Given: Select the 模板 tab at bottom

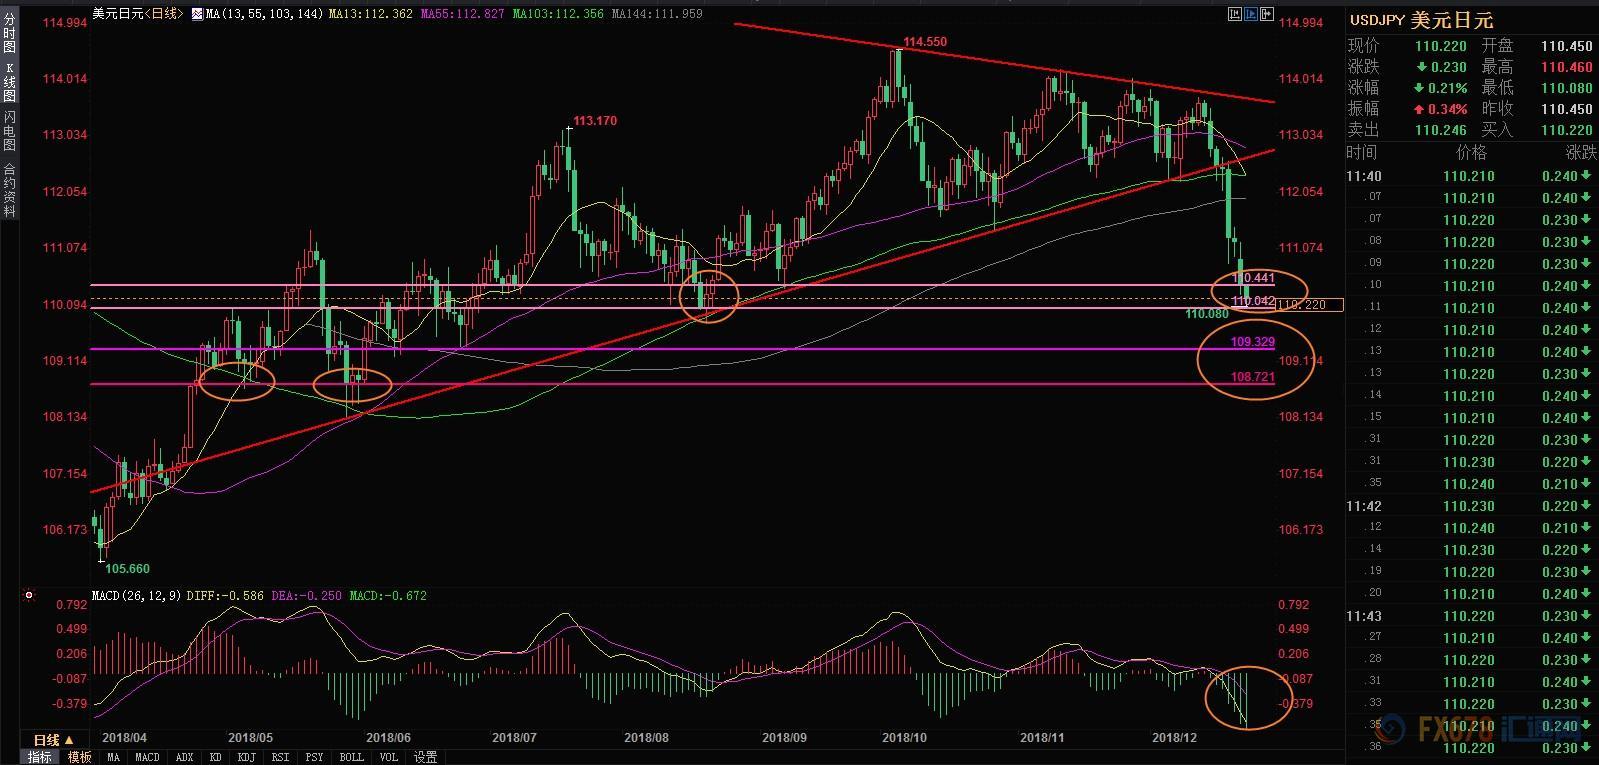Looking at the screenshot, I should (x=79, y=757).
